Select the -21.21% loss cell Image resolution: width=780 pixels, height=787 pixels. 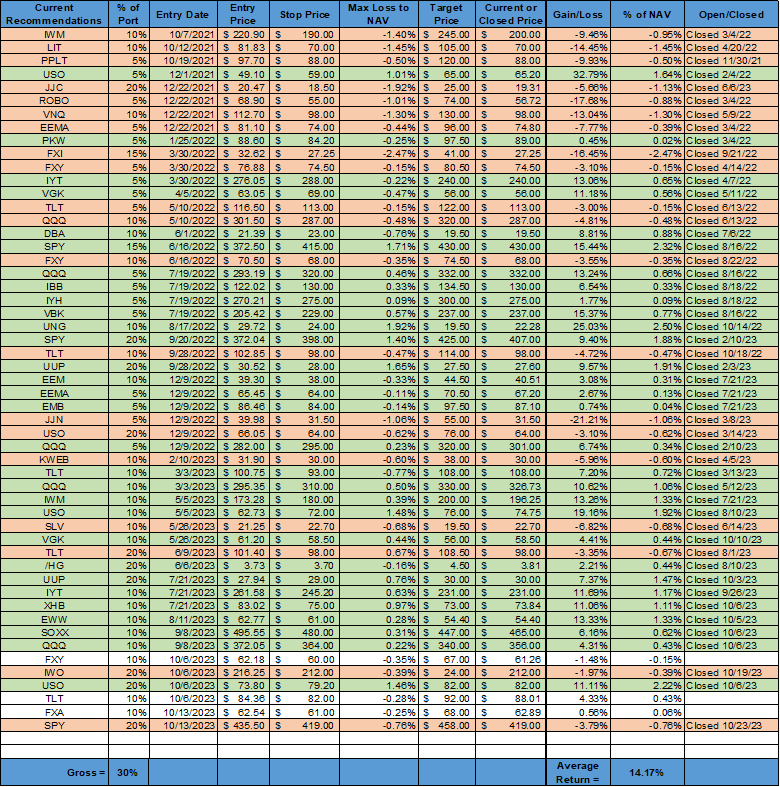click(578, 420)
